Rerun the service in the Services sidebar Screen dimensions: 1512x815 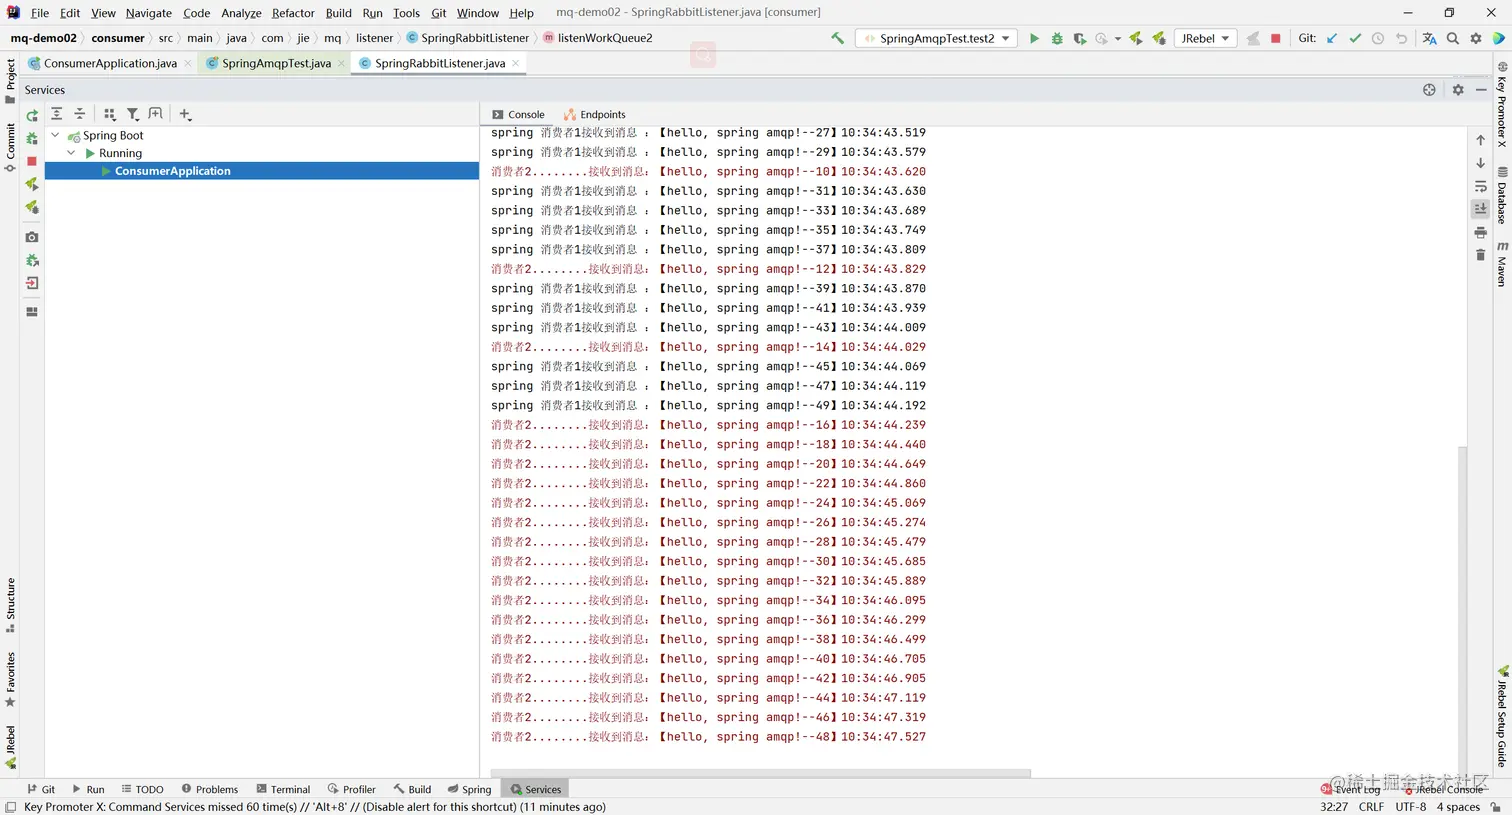[32, 115]
